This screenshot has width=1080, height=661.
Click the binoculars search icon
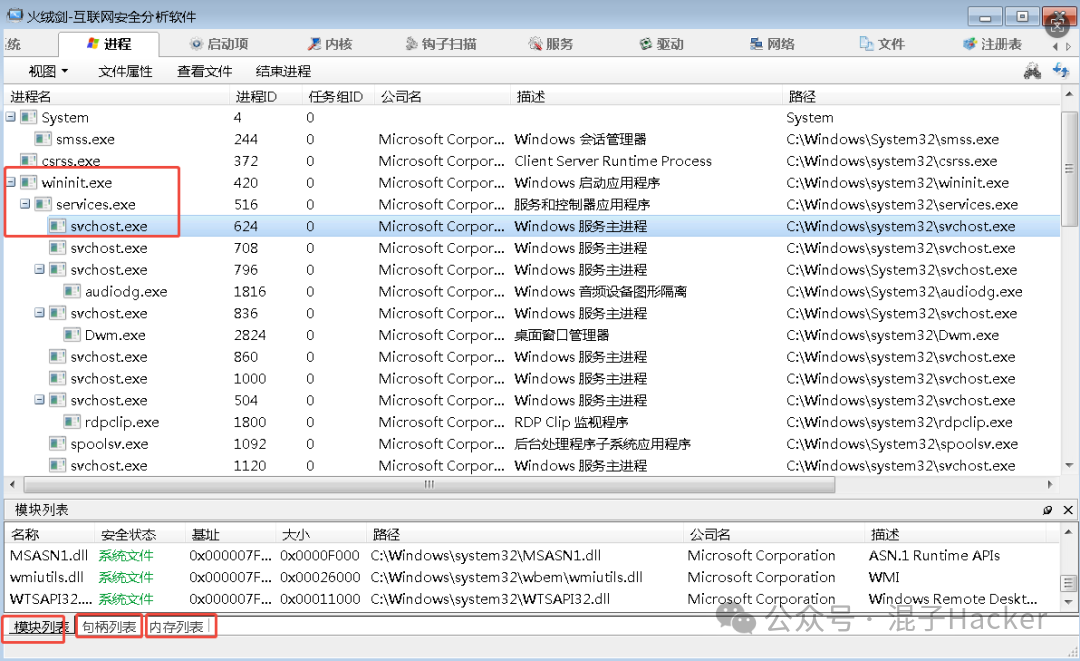pos(1031,71)
